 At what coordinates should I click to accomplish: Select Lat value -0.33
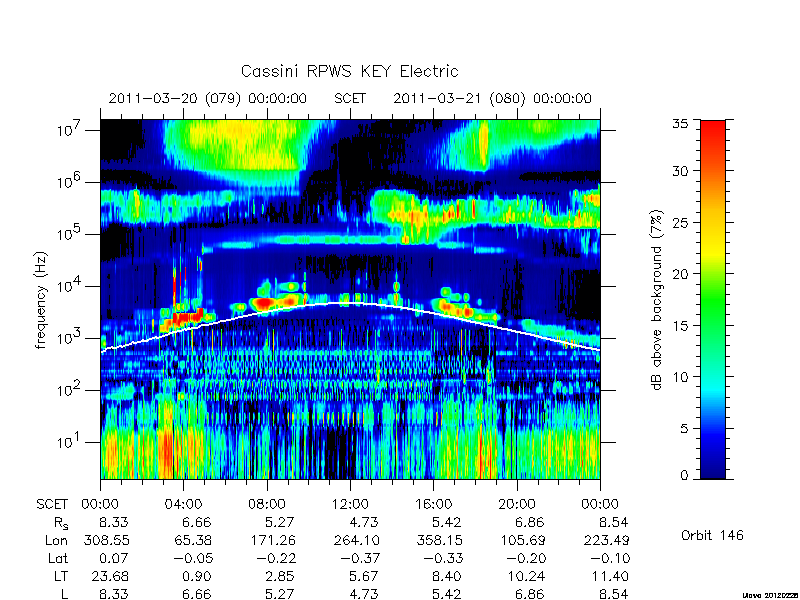click(443, 558)
